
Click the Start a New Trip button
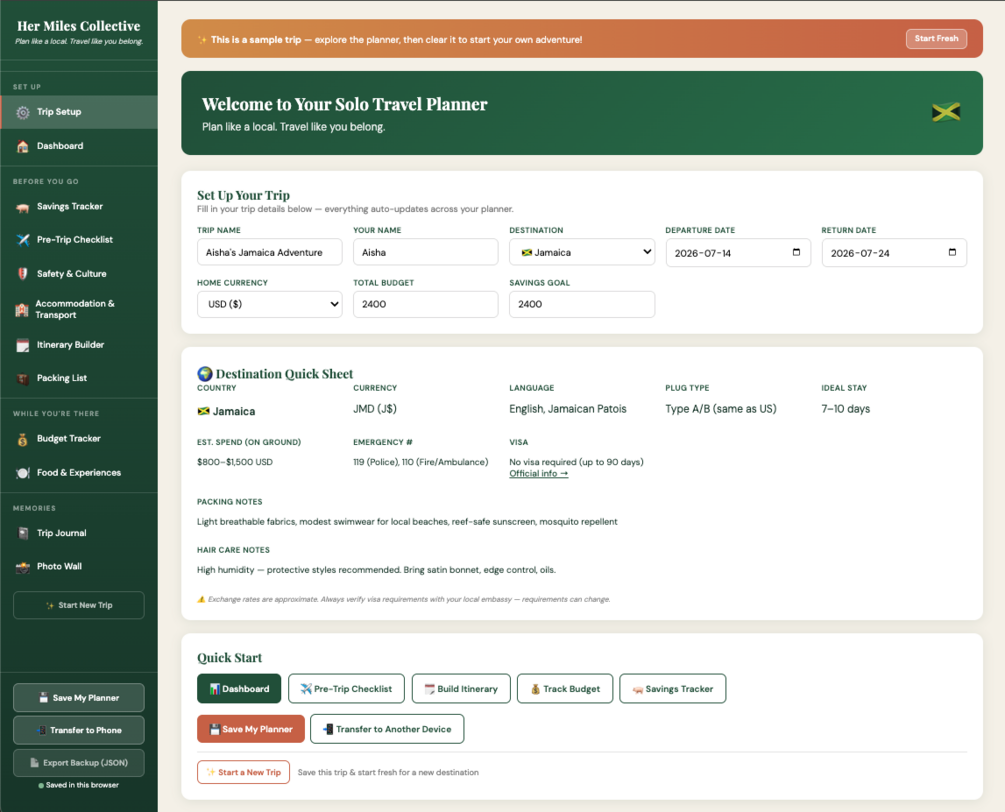coord(243,772)
